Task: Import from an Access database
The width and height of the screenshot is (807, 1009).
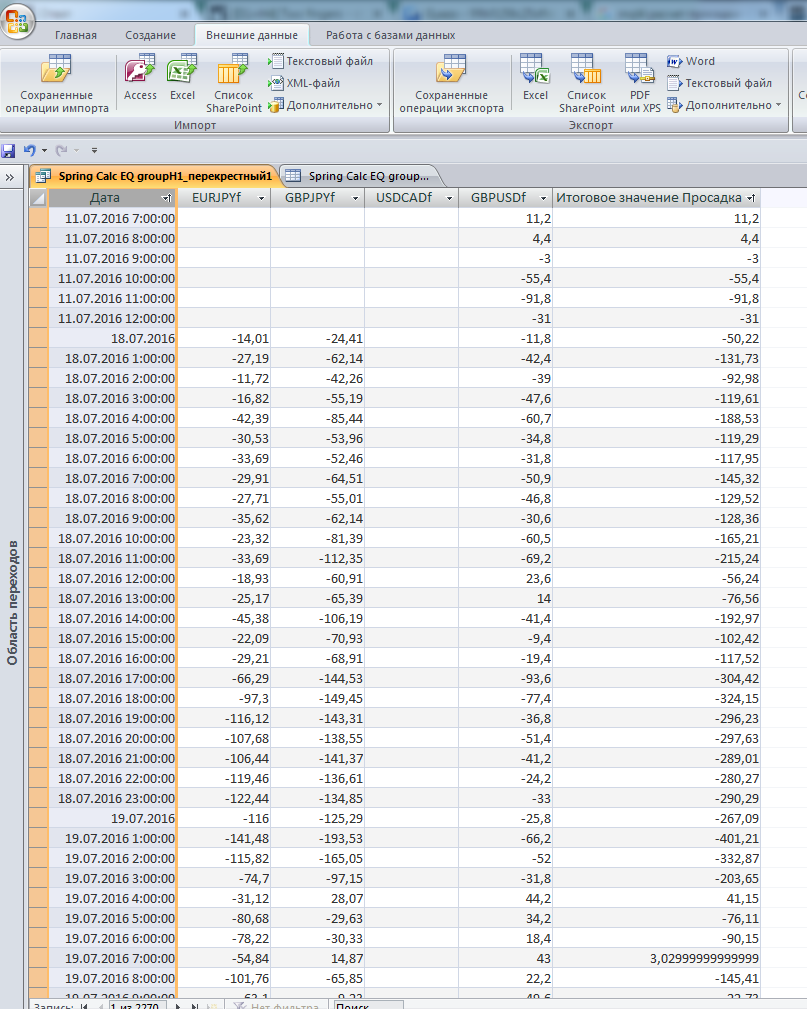Action: [140, 78]
